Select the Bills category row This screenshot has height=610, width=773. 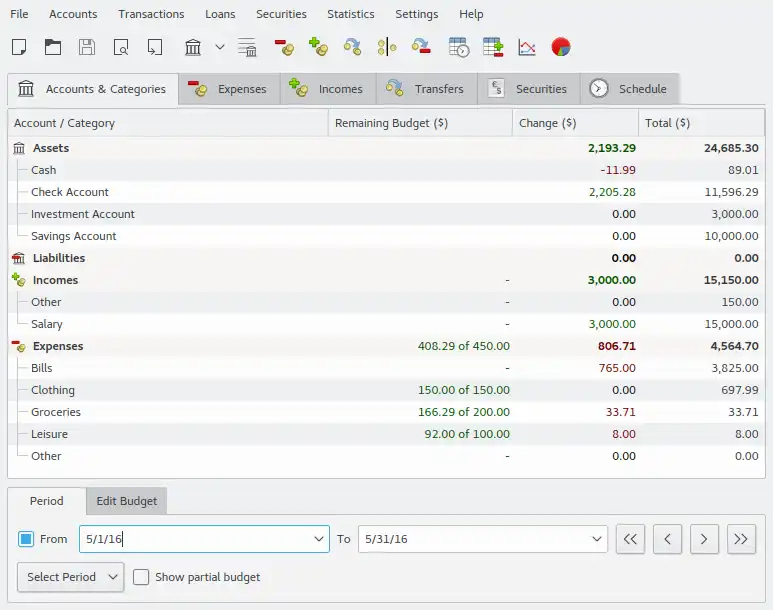coord(386,368)
